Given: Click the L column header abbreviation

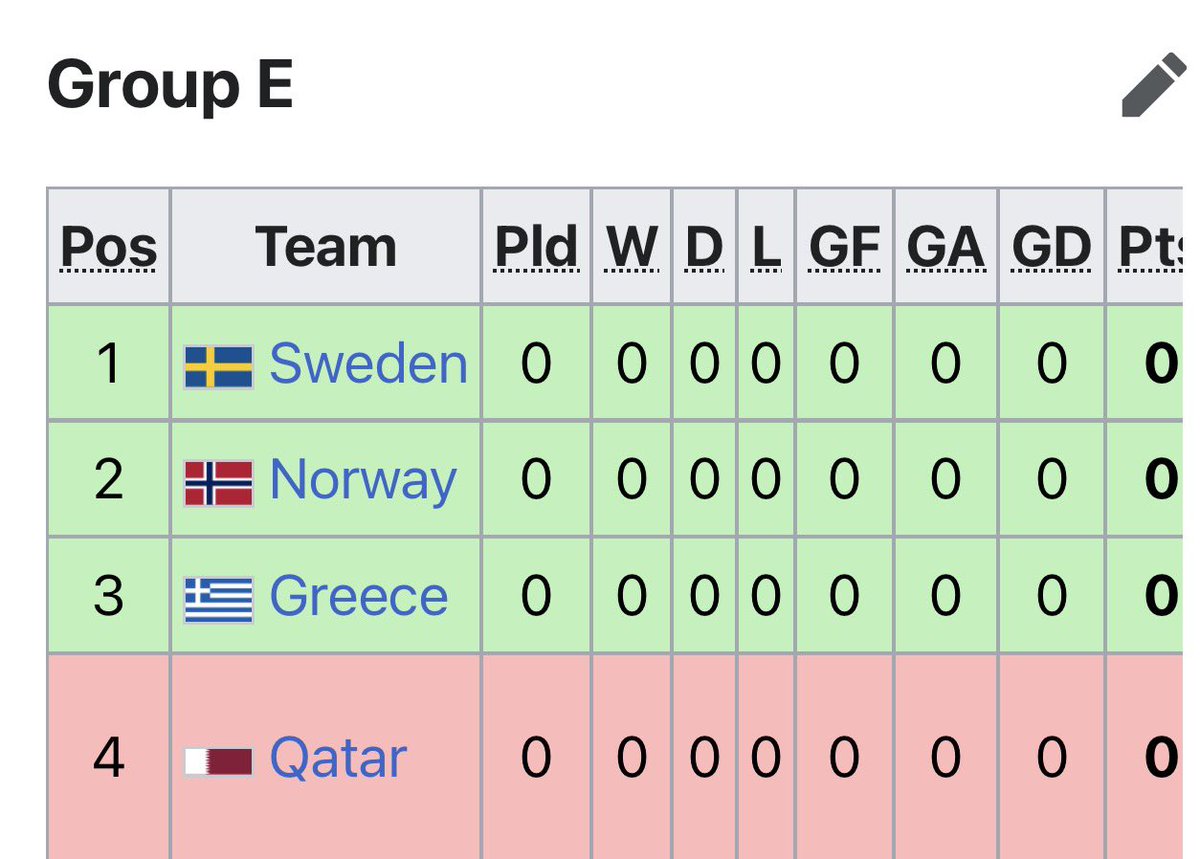Looking at the screenshot, I should (766, 247).
